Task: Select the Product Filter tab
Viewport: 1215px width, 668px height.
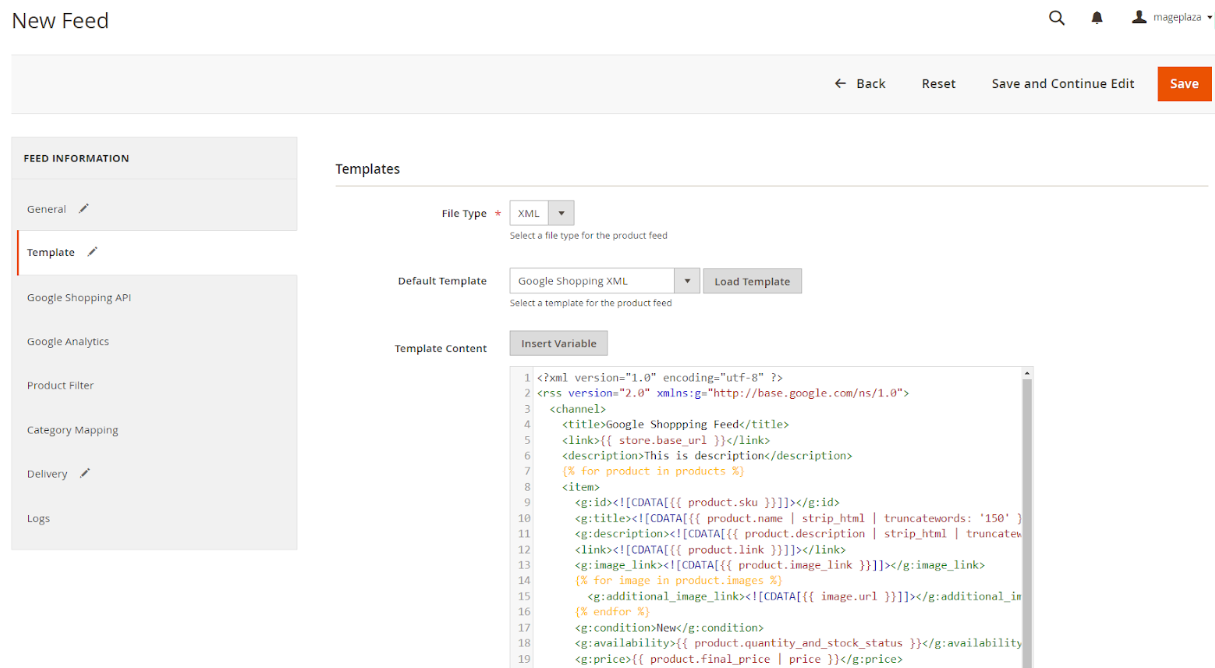Action: [x=60, y=386]
